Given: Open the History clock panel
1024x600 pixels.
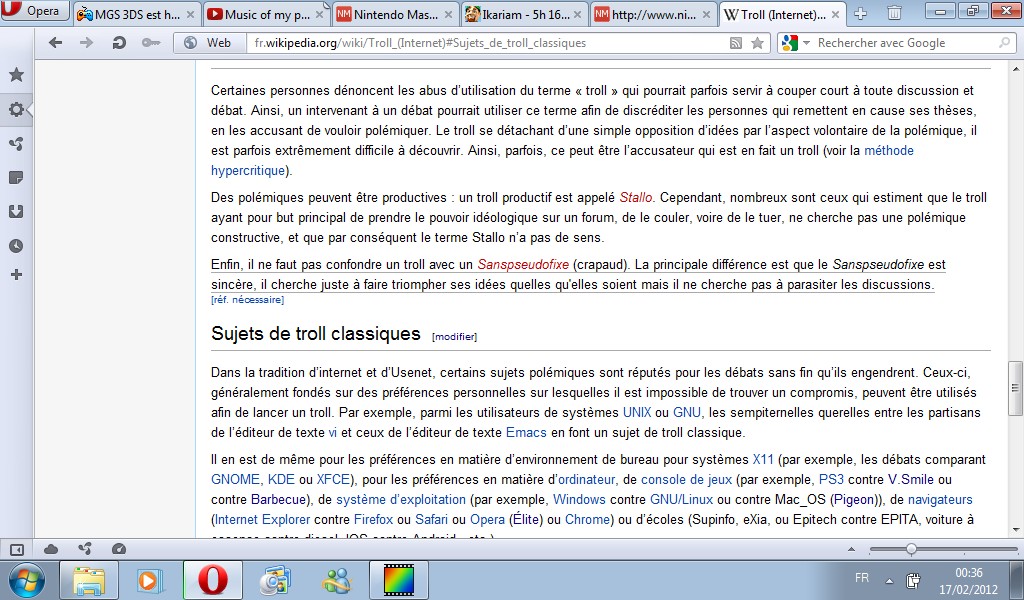Looking at the screenshot, I should [x=16, y=245].
